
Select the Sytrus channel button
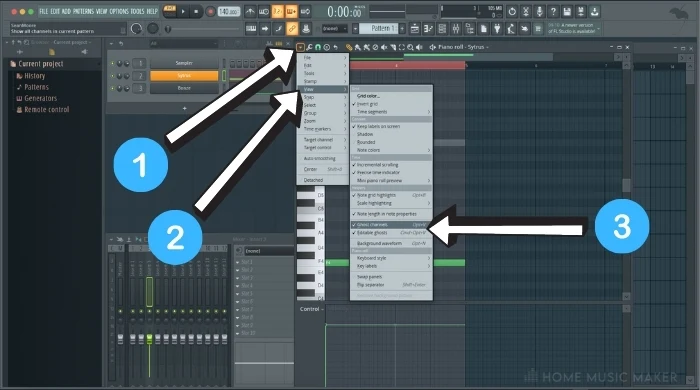pyautogui.click(x=184, y=76)
